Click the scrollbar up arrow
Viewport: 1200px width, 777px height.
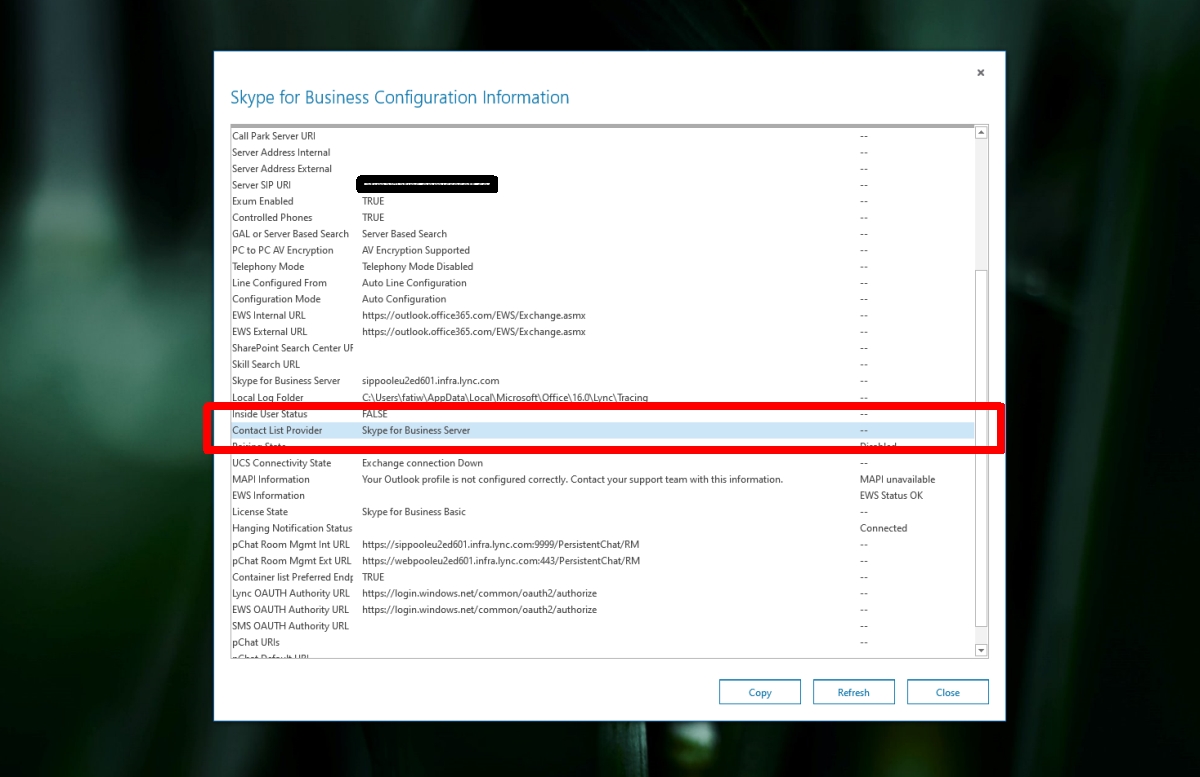tap(981, 133)
